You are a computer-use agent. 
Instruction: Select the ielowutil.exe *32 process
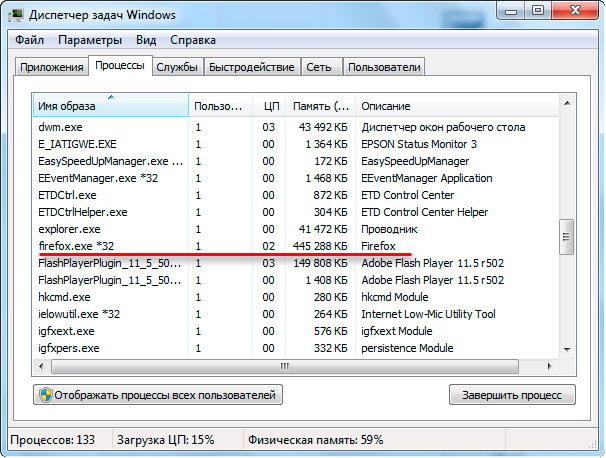(x=296, y=314)
